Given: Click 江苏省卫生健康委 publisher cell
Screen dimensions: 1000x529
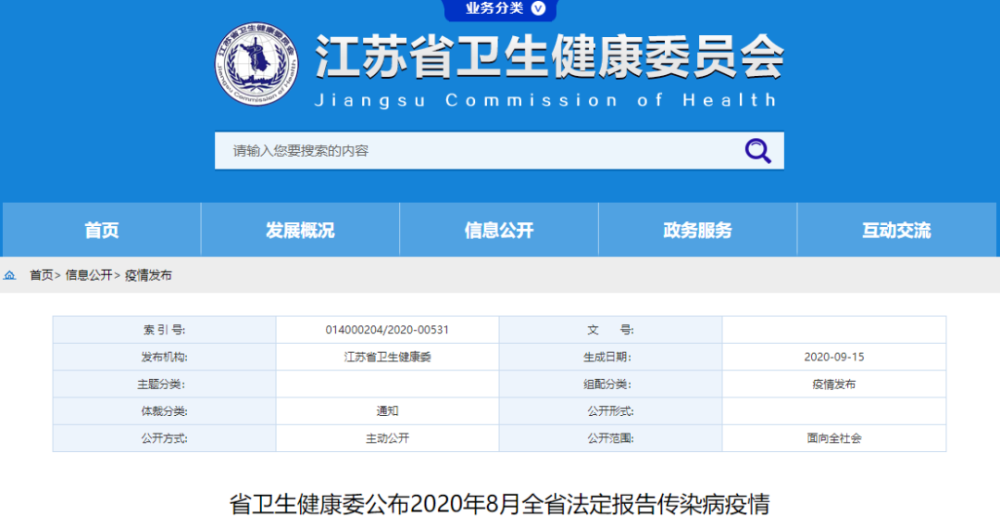Looking at the screenshot, I should (x=387, y=357).
